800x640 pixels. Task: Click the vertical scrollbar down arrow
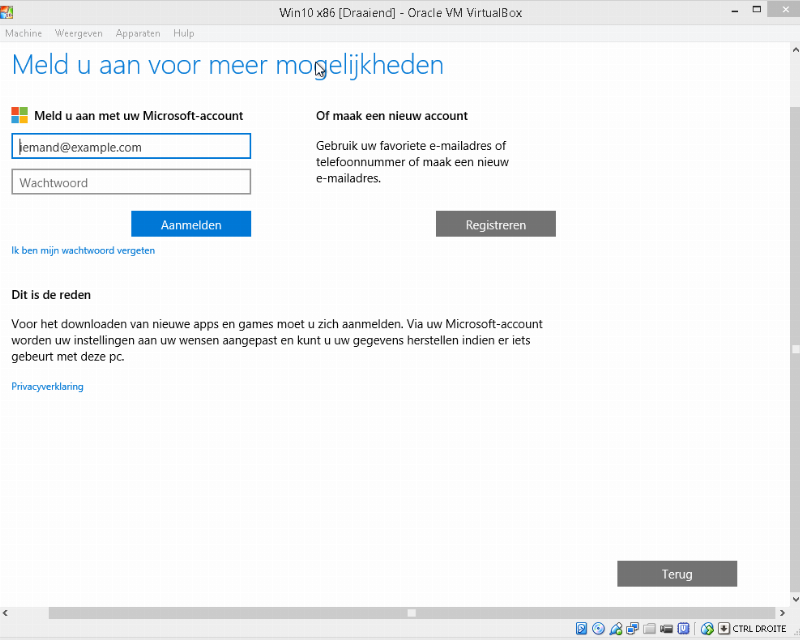click(795, 600)
